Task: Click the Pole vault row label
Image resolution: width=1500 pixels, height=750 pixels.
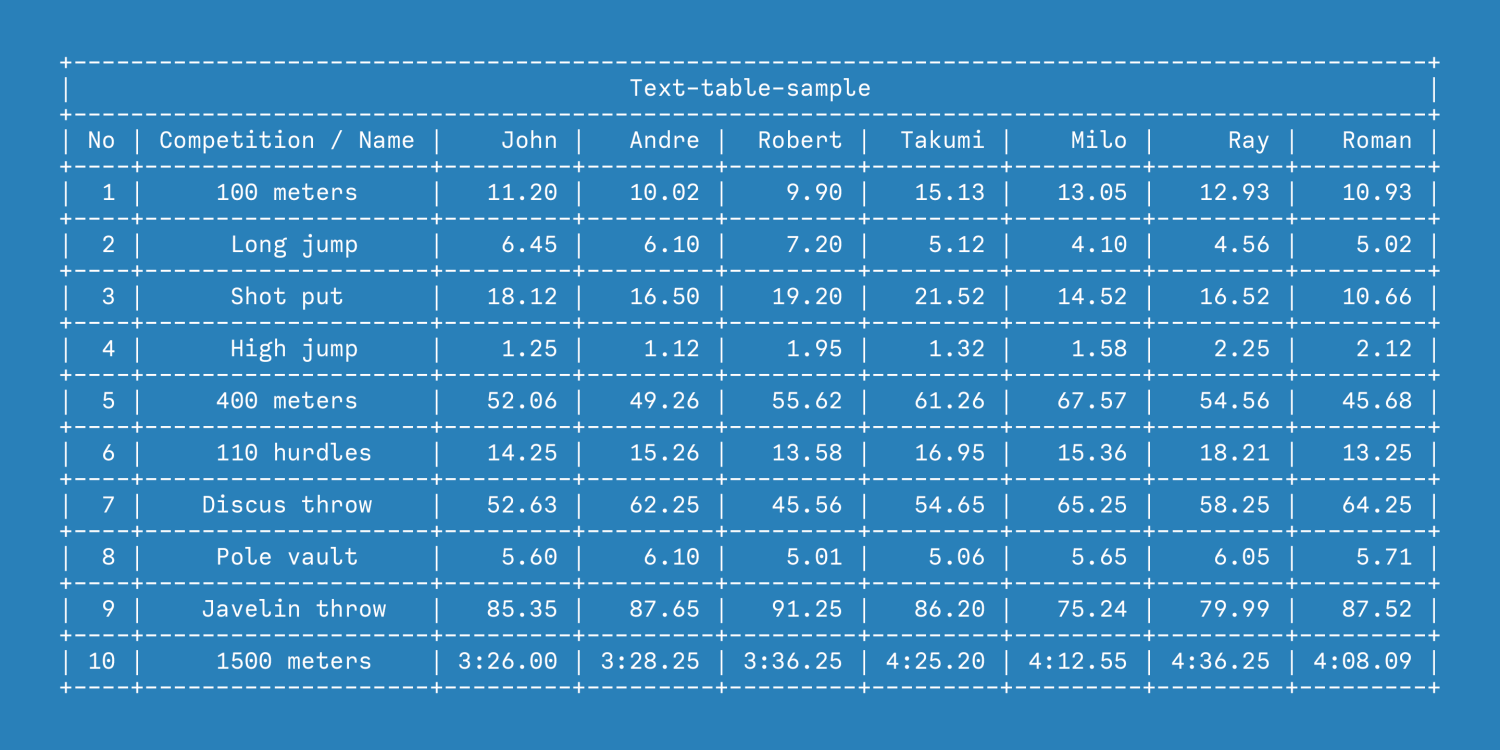Action: [x=287, y=557]
